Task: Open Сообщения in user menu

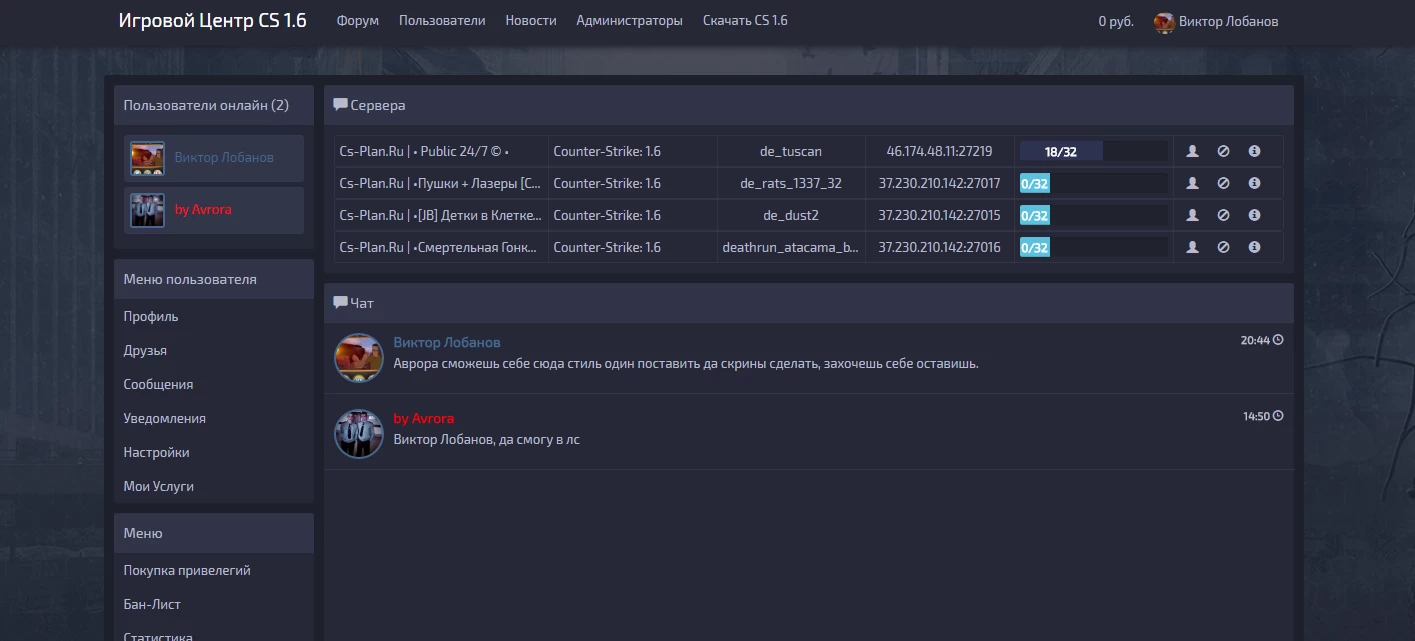Action: (158, 385)
